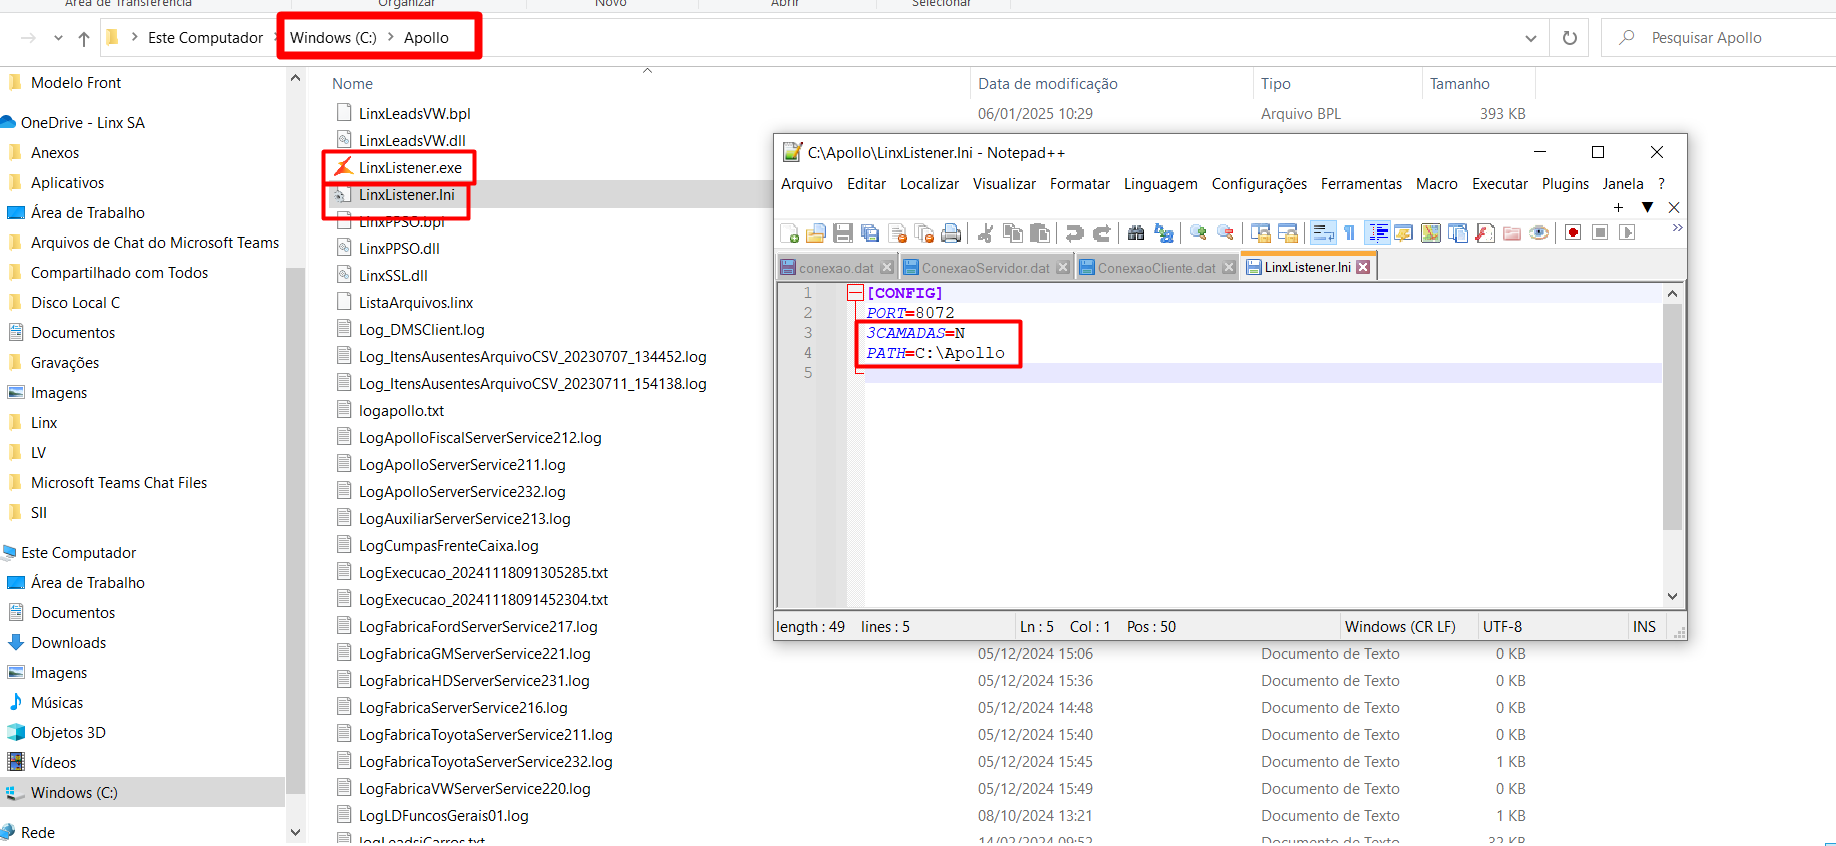Click the Notepad++ editor vertical scrollbar
This screenshot has width=1836, height=846.
pos(1672,417)
